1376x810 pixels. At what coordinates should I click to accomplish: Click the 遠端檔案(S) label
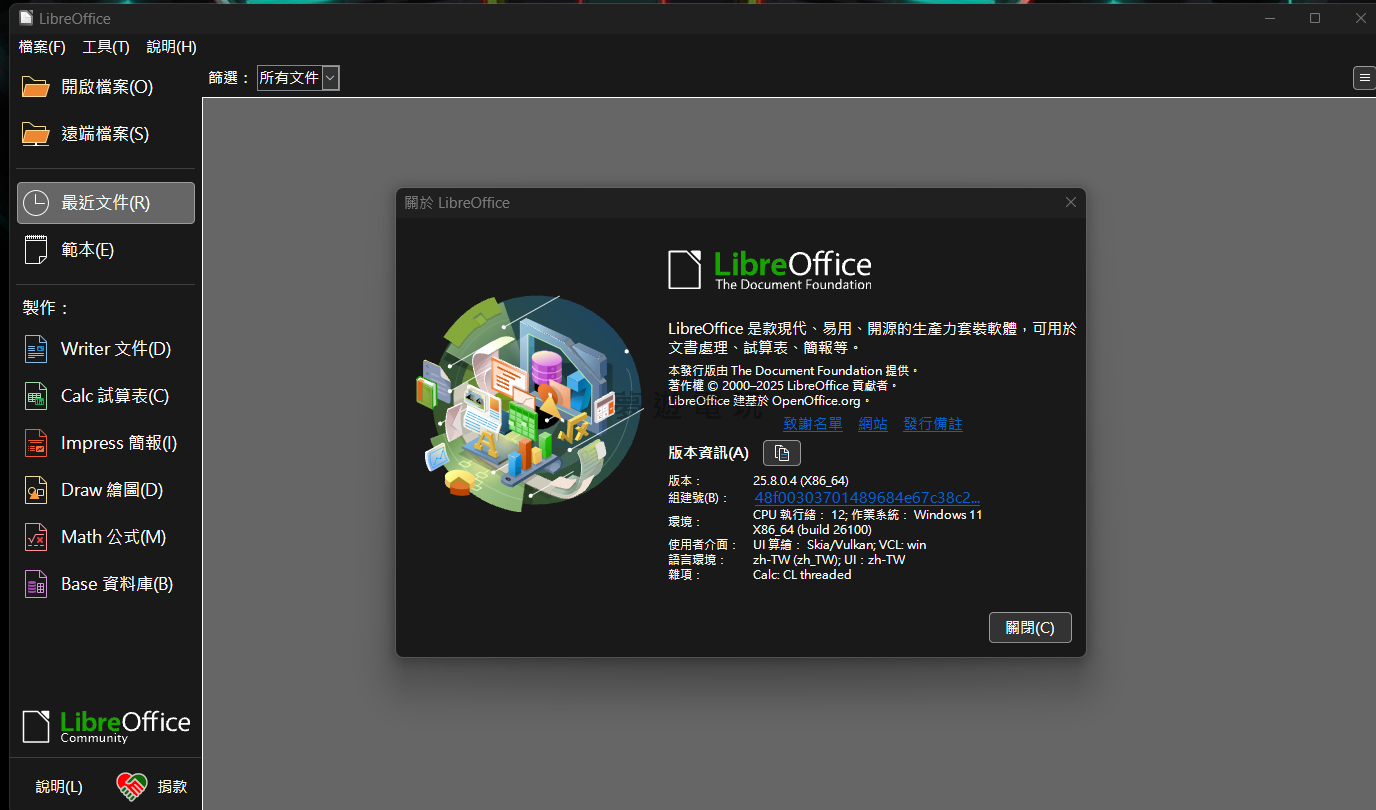pyautogui.click(x=105, y=134)
